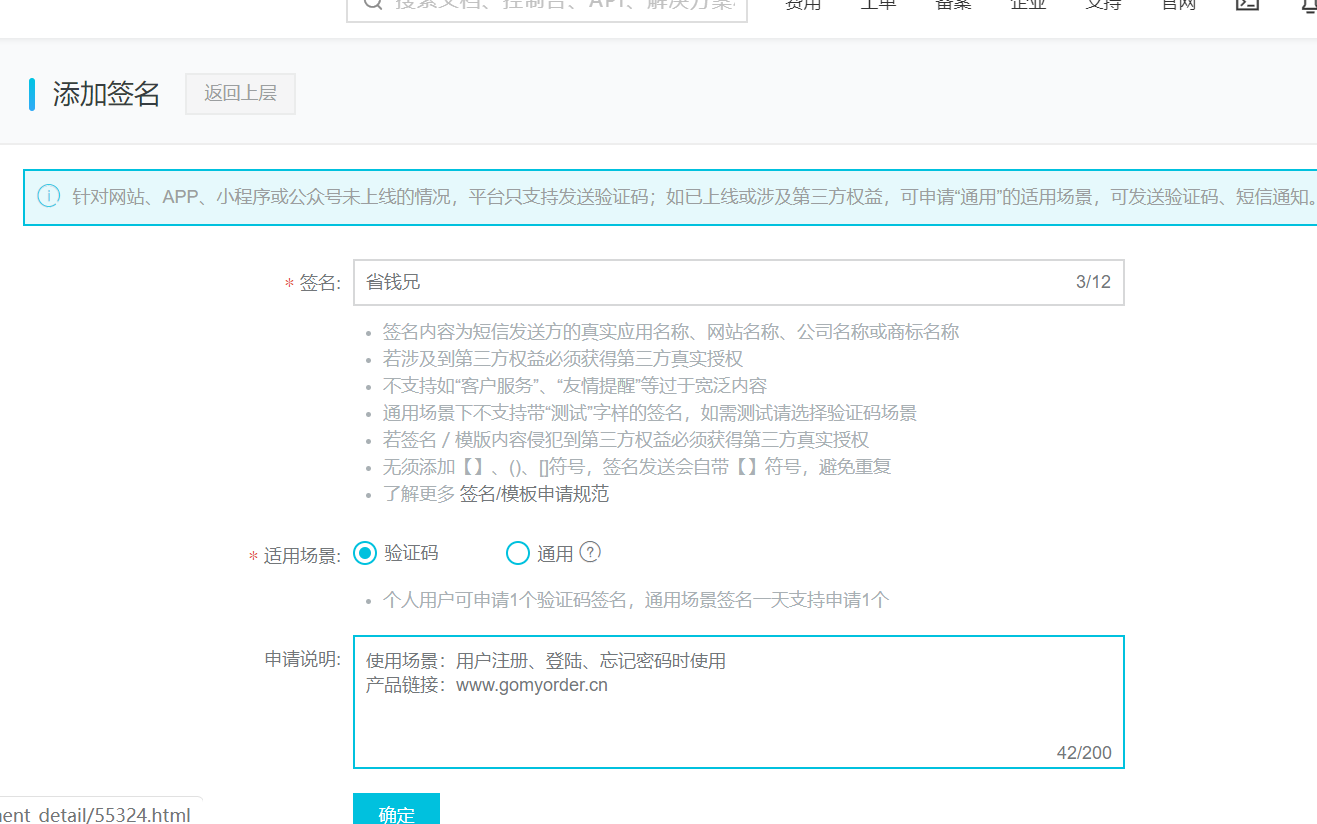Viewport: 1317px width, 824px height.
Task: Click the question mark help icon beside 通用
Action: tap(590, 552)
